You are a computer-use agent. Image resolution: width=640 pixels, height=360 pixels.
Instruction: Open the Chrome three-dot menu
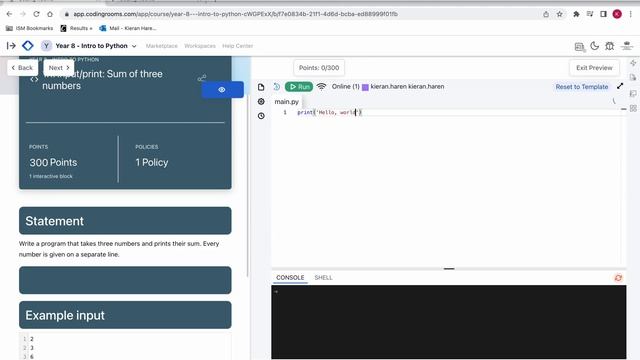(x=631, y=14)
